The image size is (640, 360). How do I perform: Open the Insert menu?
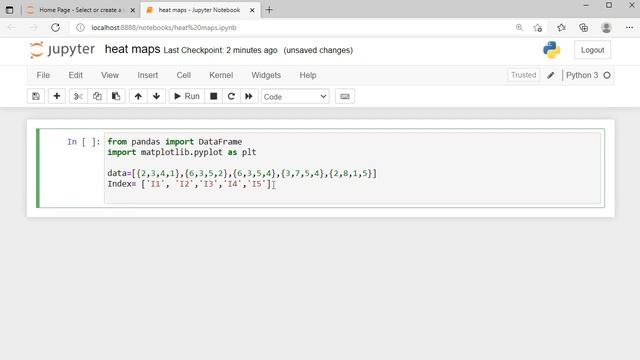[x=147, y=75]
